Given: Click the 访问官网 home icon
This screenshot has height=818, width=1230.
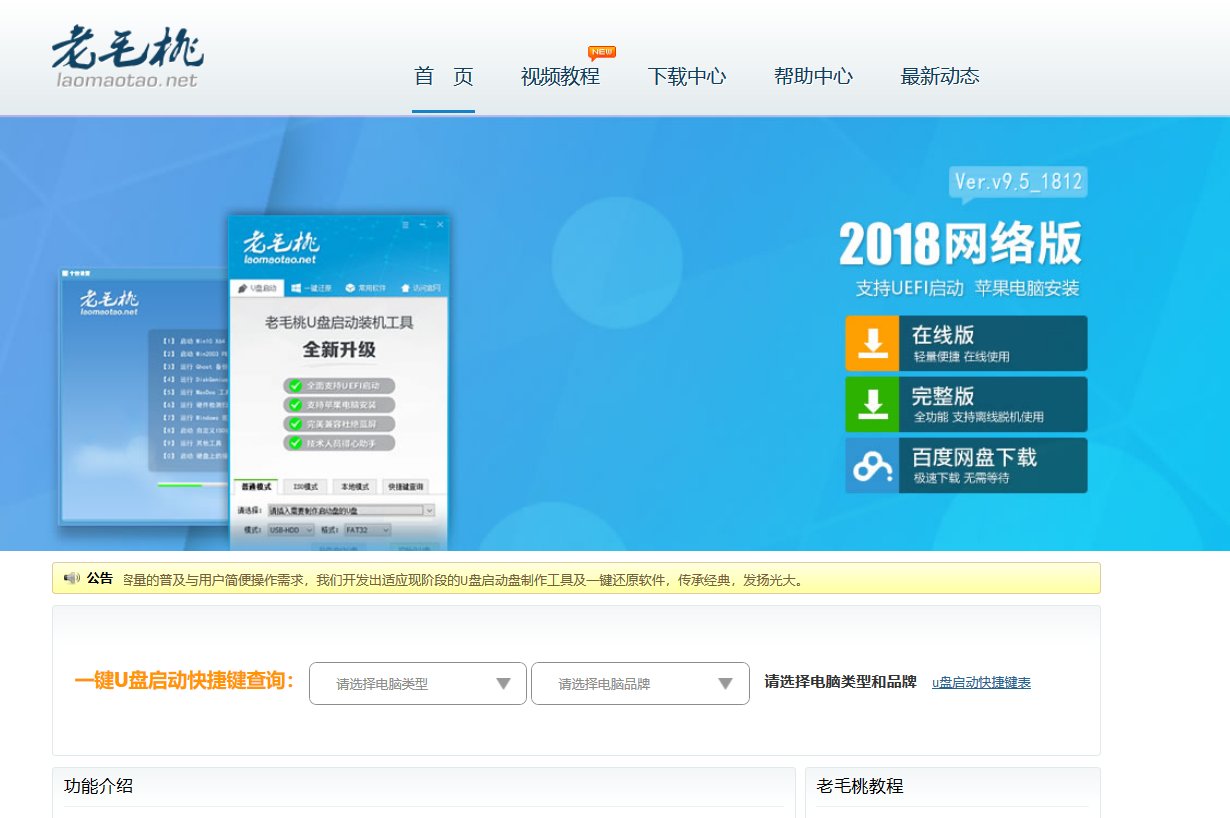Looking at the screenshot, I should pyautogui.click(x=406, y=287).
